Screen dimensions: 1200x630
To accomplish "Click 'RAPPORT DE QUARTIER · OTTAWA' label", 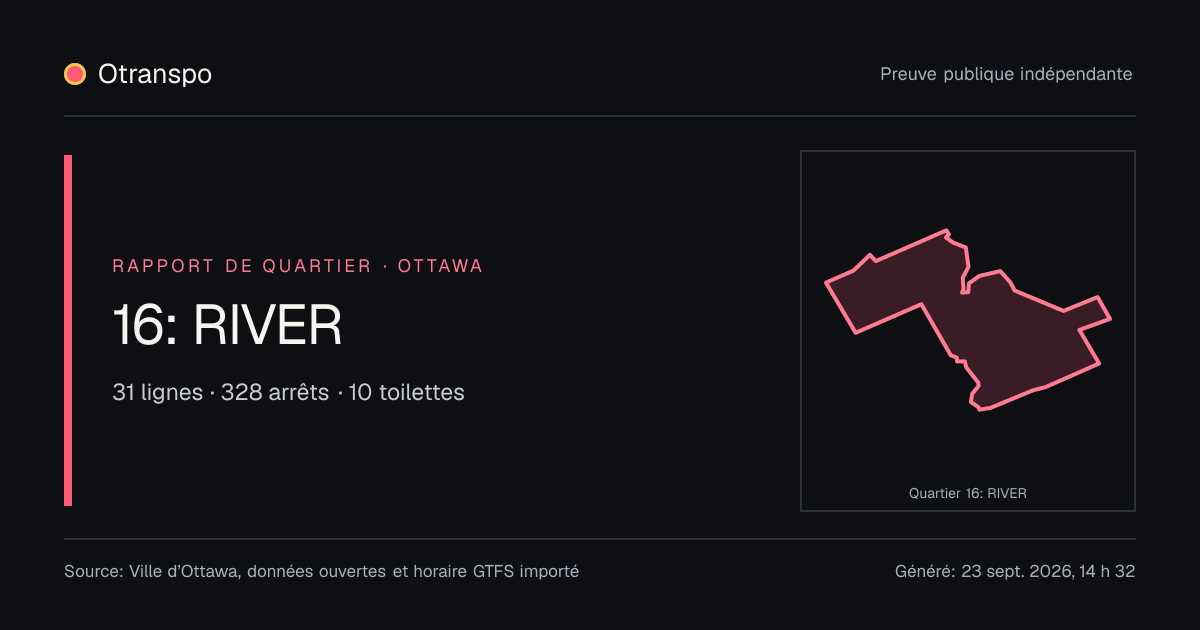I will [x=298, y=266].
